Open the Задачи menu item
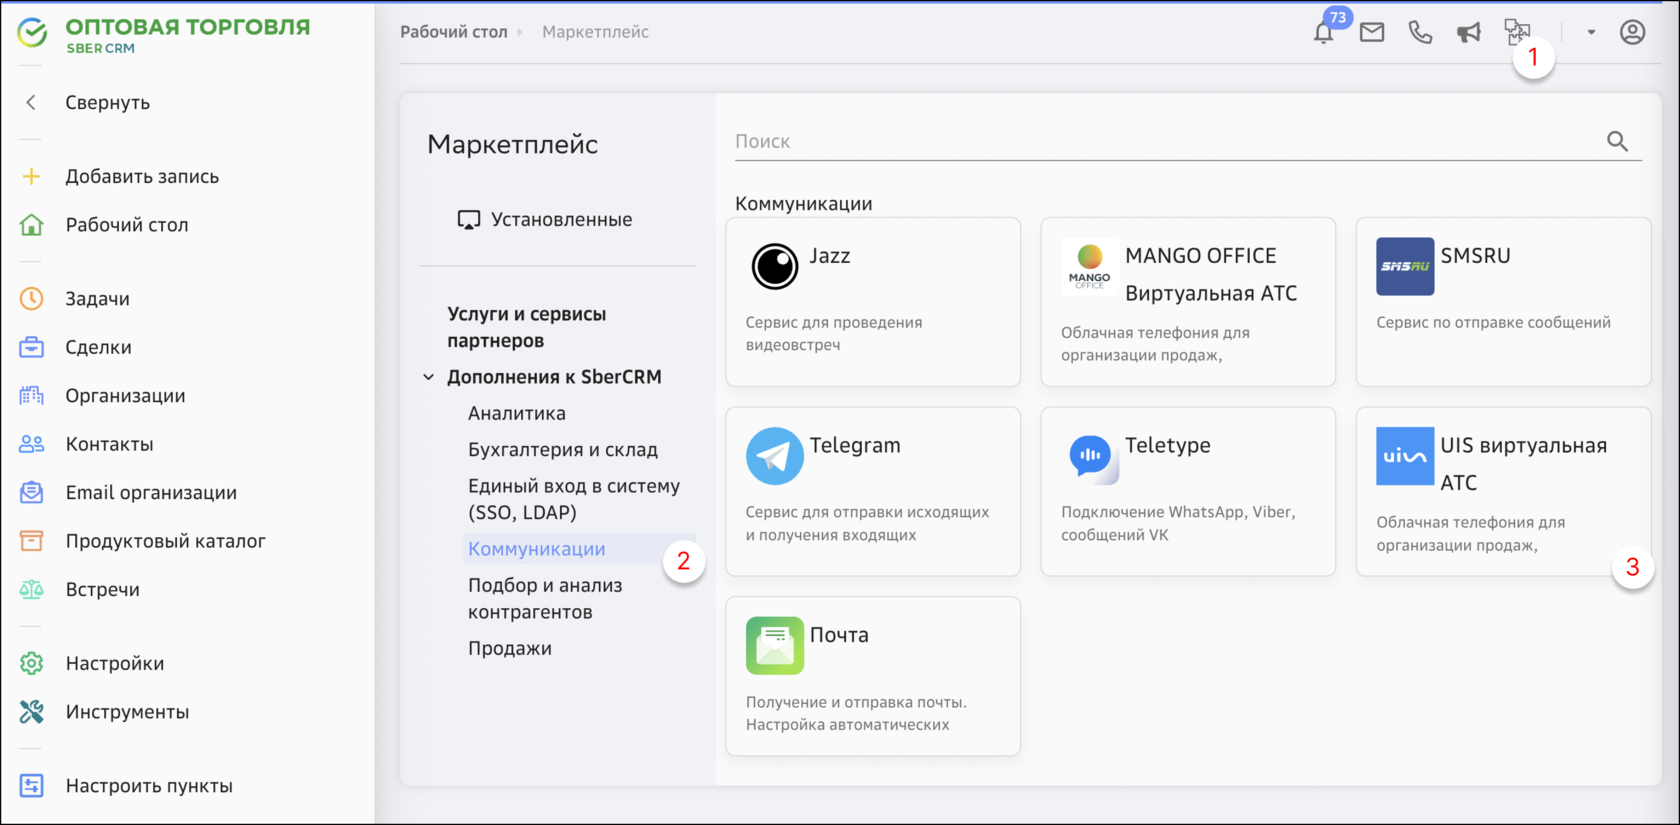 (x=97, y=298)
